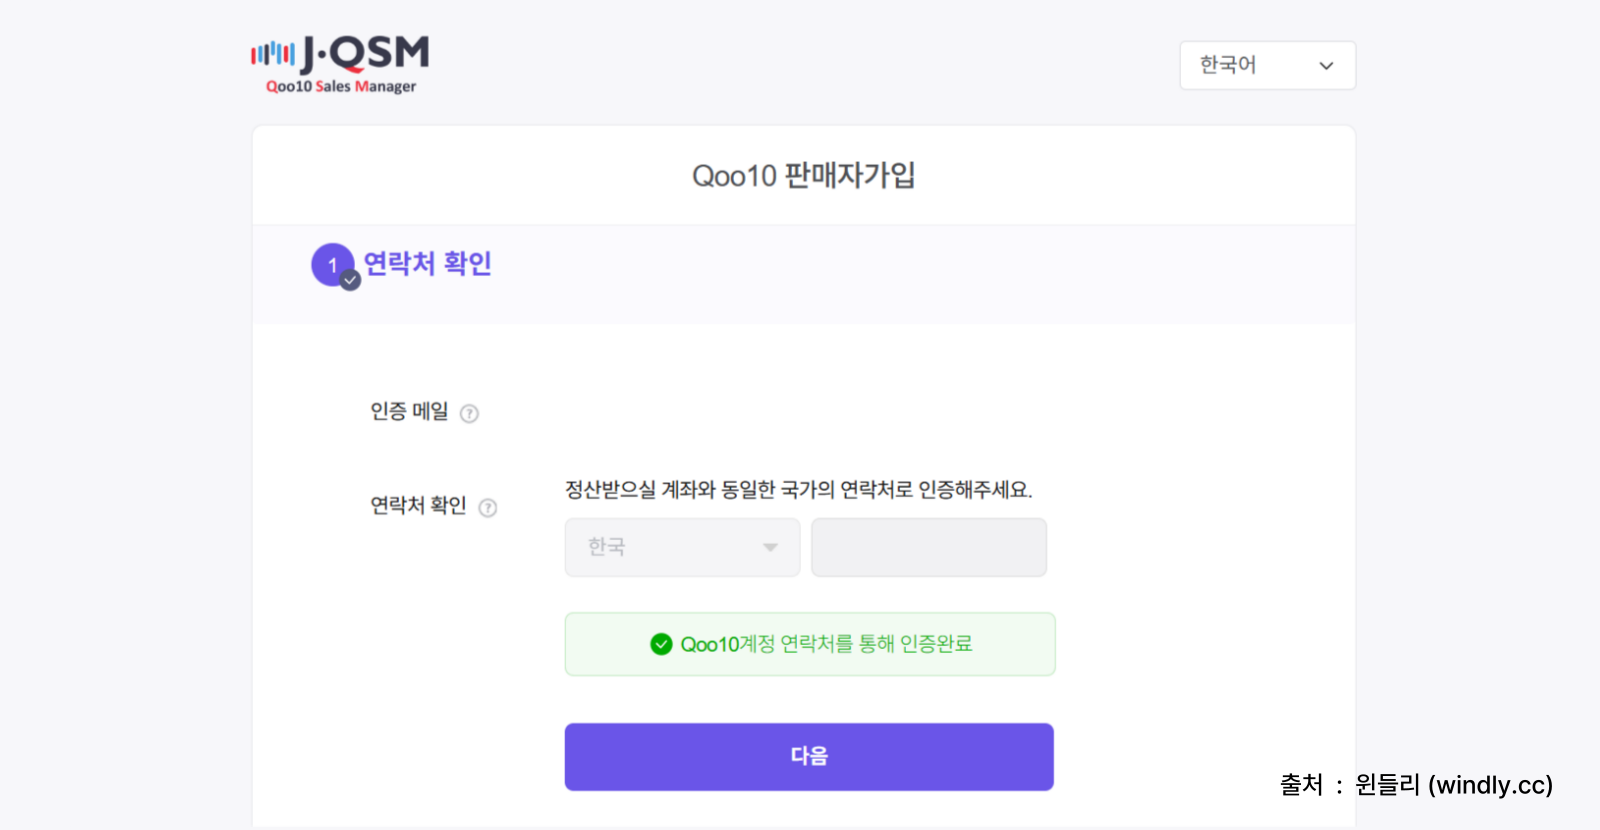Click the Qoo10 계정 인증완료 confirmation banner
The width and height of the screenshot is (1600, 830).
(x=809, y=644)
